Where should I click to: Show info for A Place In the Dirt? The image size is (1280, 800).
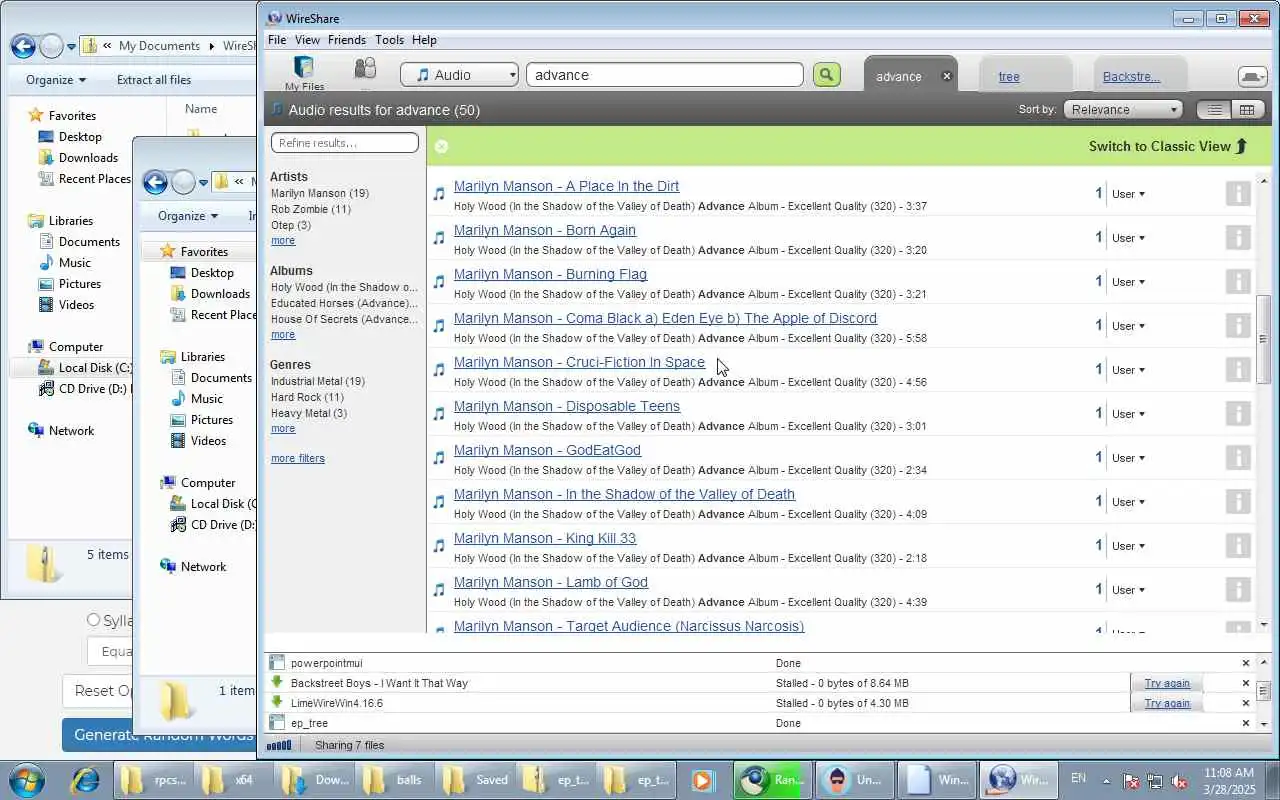click(x=1238, y=194)
